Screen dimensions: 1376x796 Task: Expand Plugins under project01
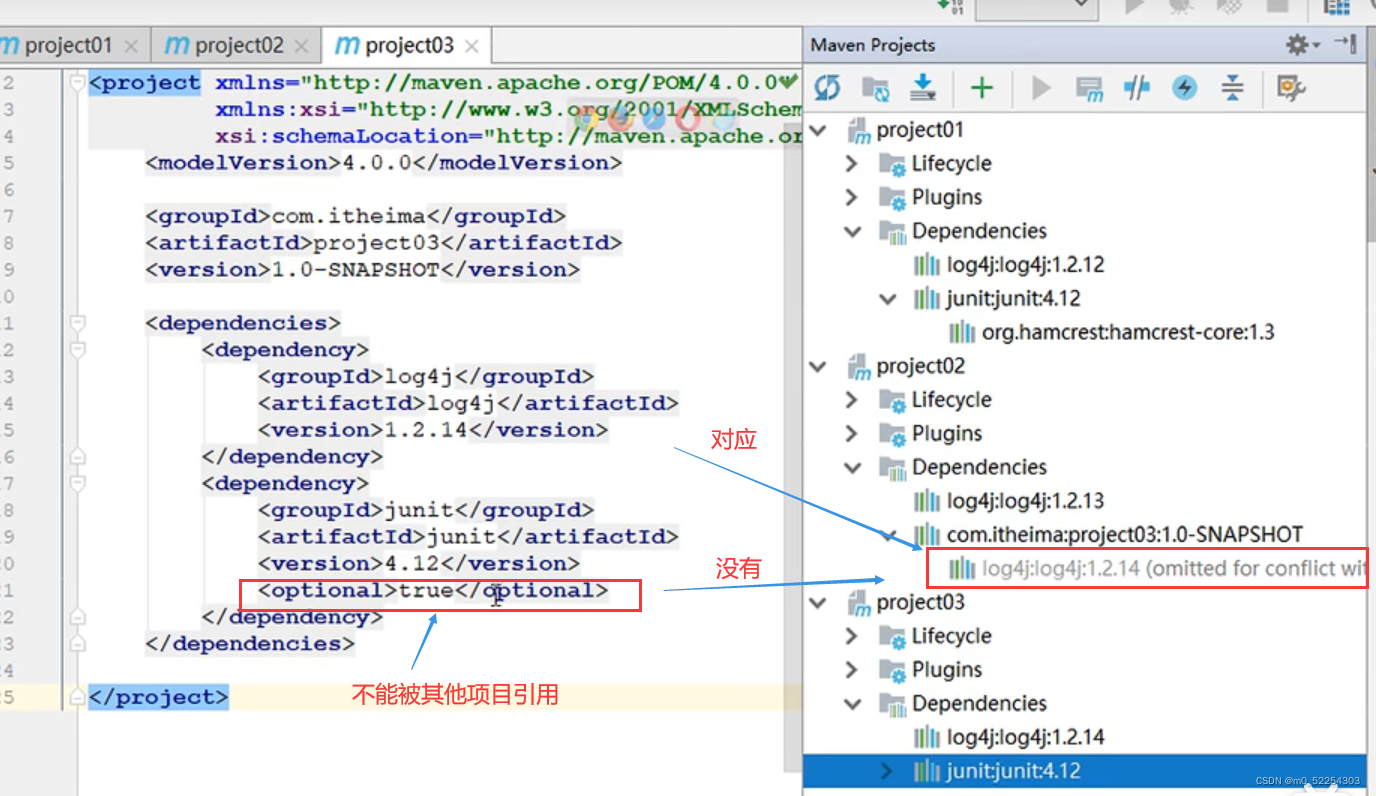[852, 198]
